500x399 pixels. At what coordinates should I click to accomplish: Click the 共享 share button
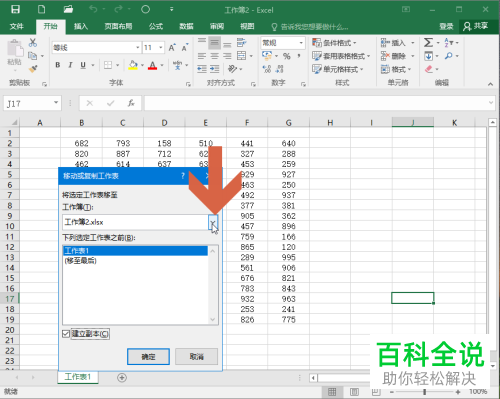pyautogui.click(x=476, y=26)
